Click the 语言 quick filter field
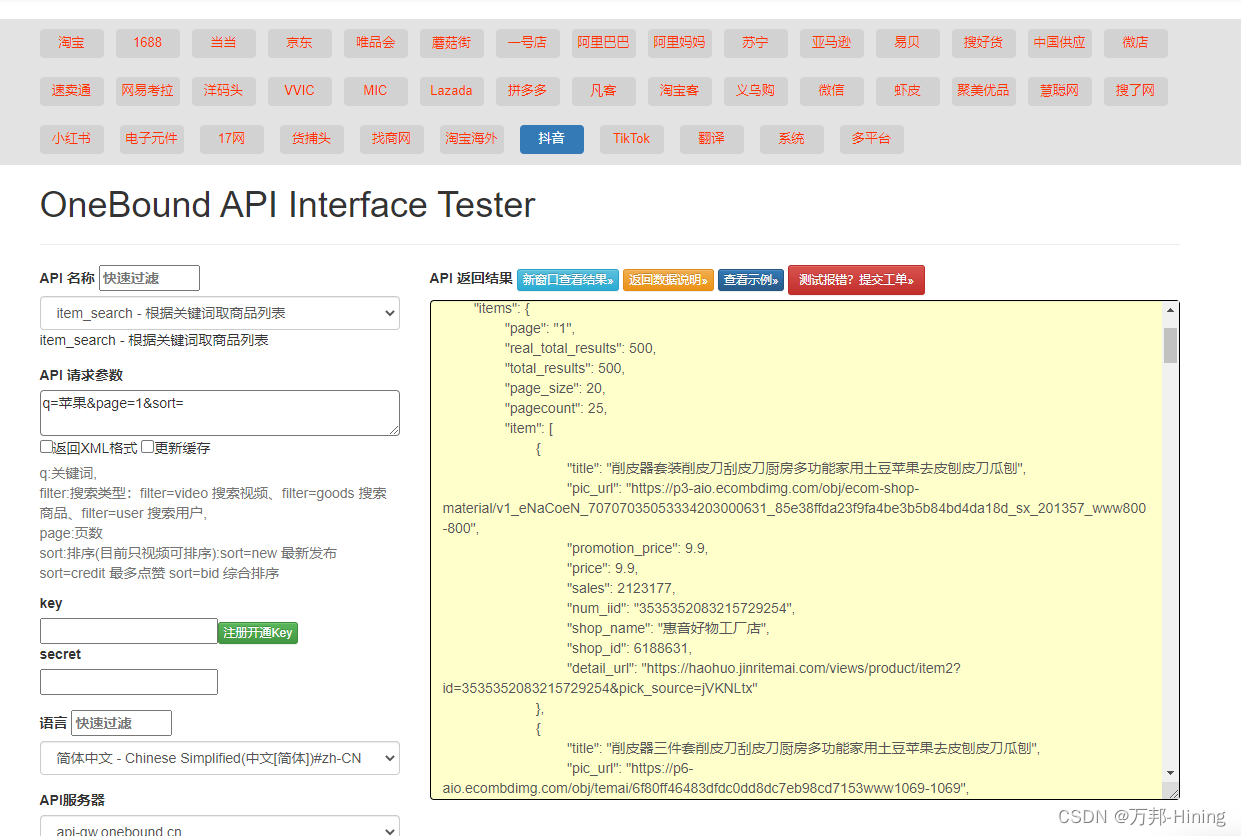 [x=121, y=723]
